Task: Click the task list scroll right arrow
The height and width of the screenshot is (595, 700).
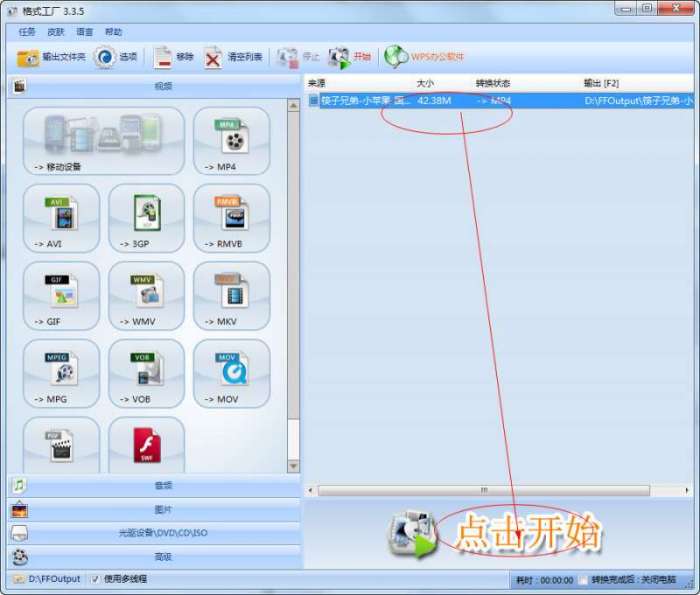Action: [687, 491]
